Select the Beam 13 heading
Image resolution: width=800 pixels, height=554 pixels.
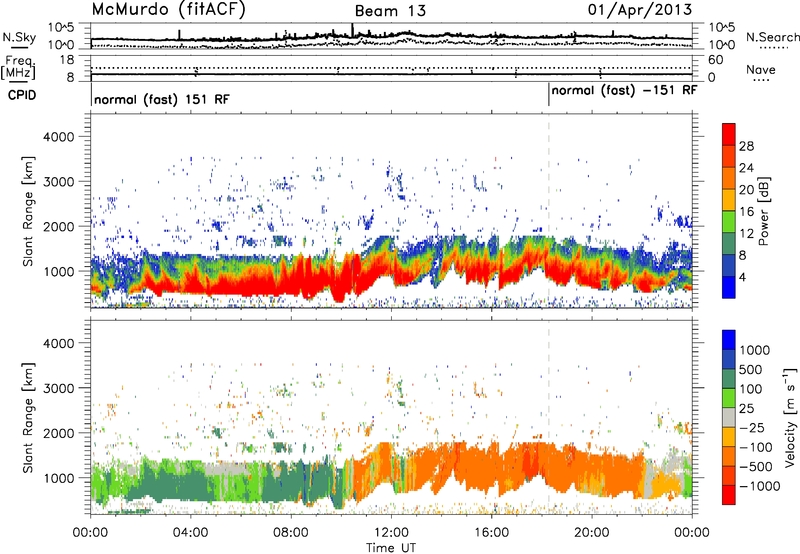coord(390,11)
